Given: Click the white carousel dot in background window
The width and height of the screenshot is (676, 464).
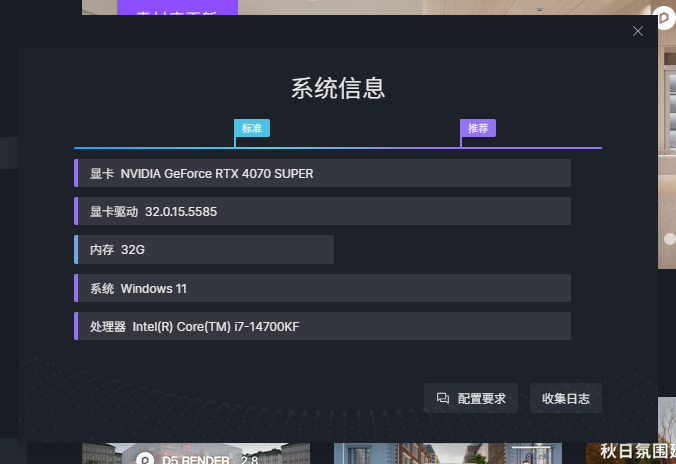Looking at the screenshot, I should [670, 239].
